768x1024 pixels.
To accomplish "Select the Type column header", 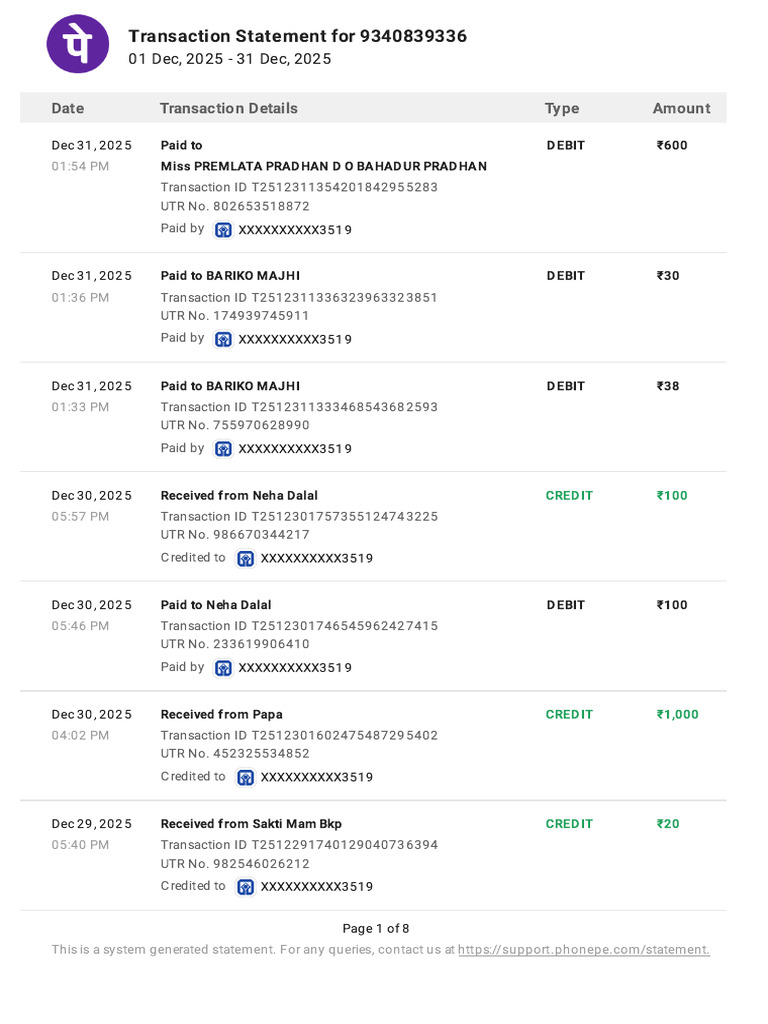I will pyautogui.click(x=562, y=108).
